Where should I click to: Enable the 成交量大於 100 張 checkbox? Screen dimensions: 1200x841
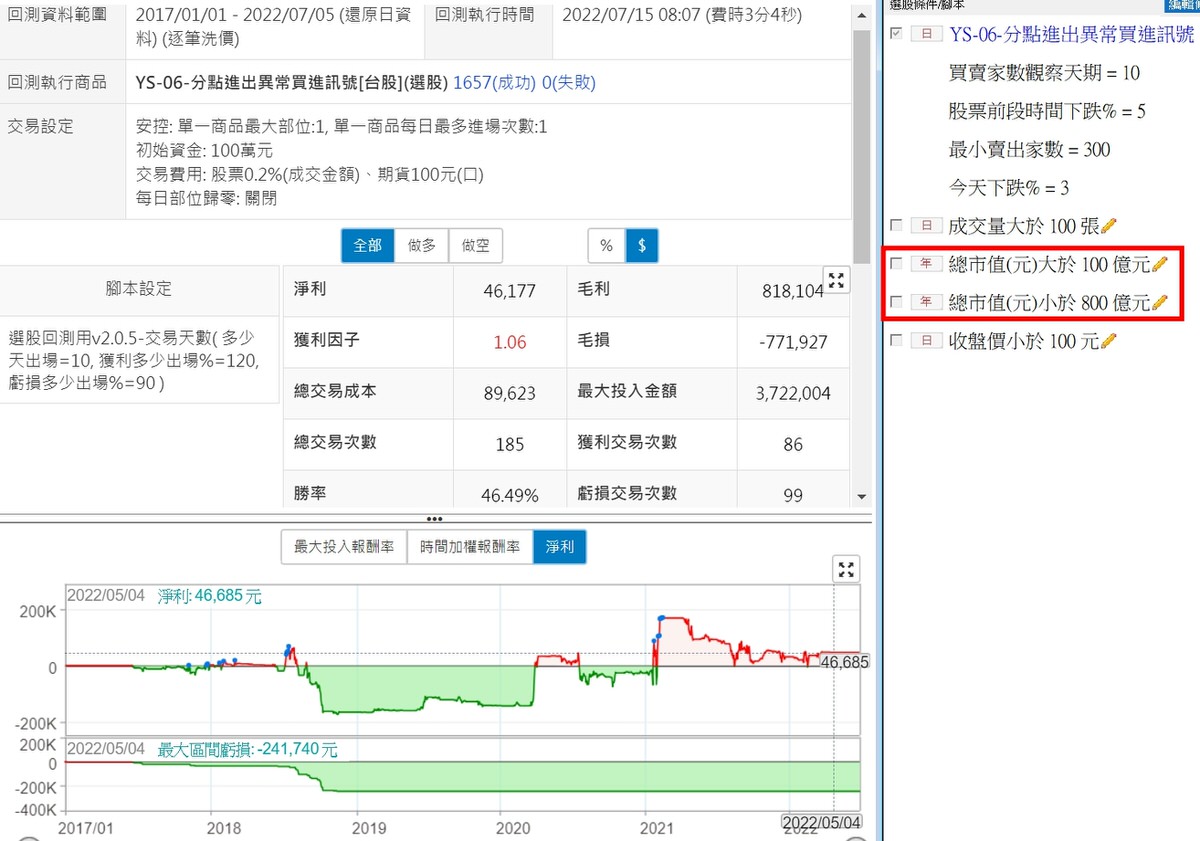(896, 226)
